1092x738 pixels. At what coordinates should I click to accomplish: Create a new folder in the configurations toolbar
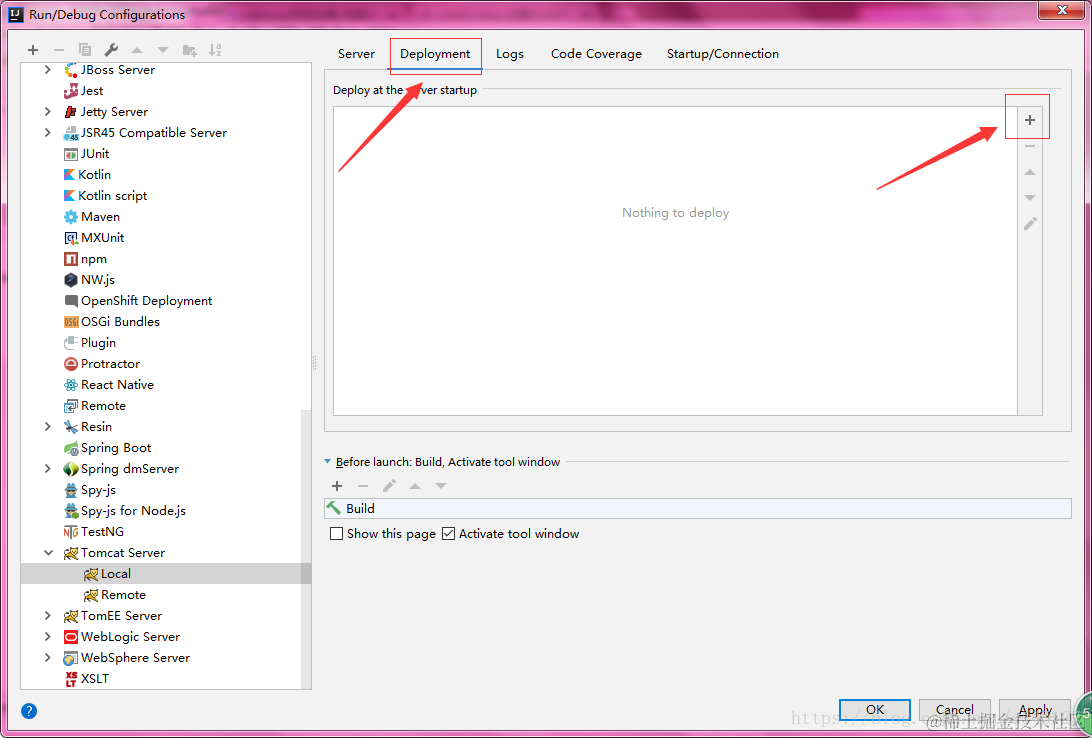pos(189,50)
